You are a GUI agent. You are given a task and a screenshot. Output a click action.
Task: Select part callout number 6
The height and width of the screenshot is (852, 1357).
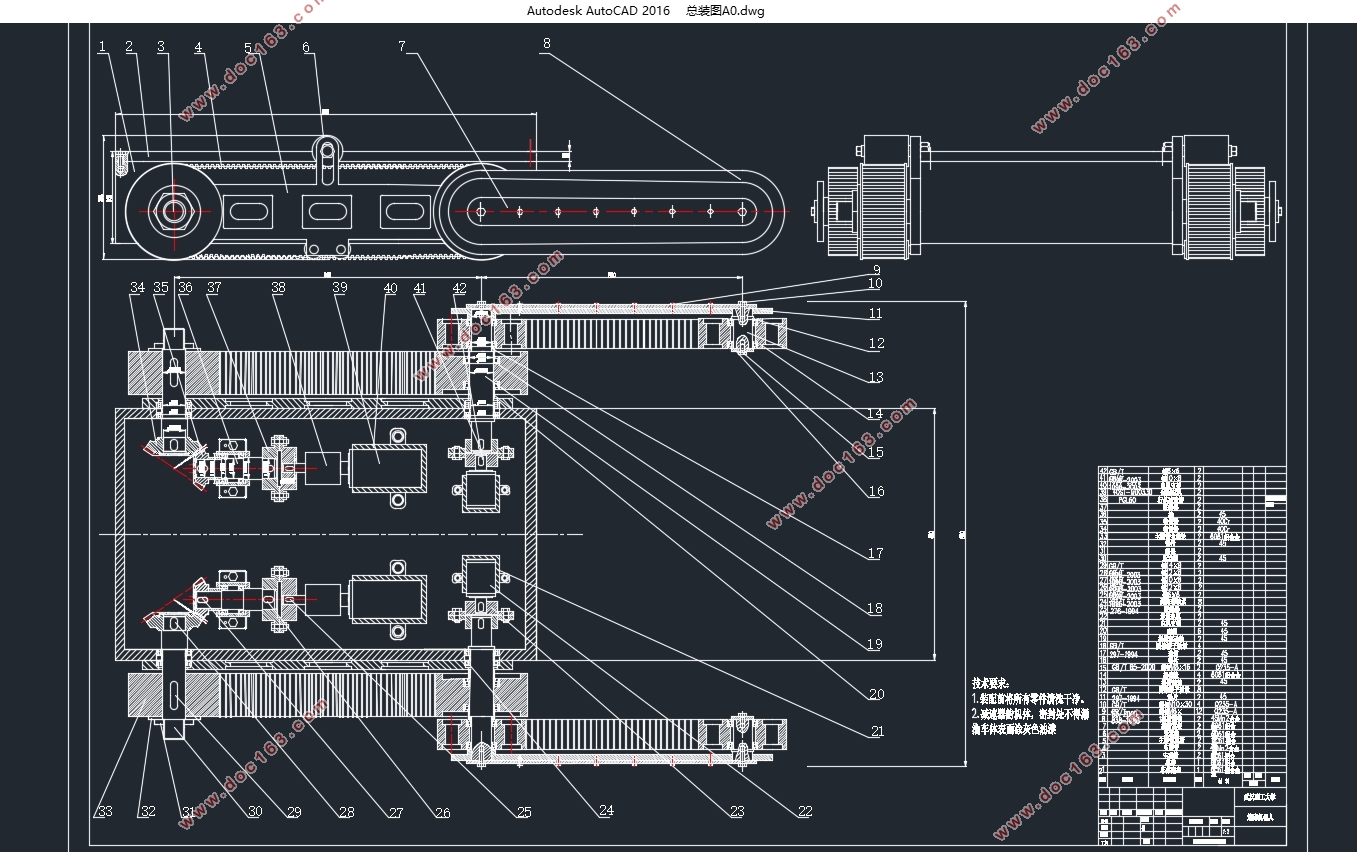click(x=306, y=47)
